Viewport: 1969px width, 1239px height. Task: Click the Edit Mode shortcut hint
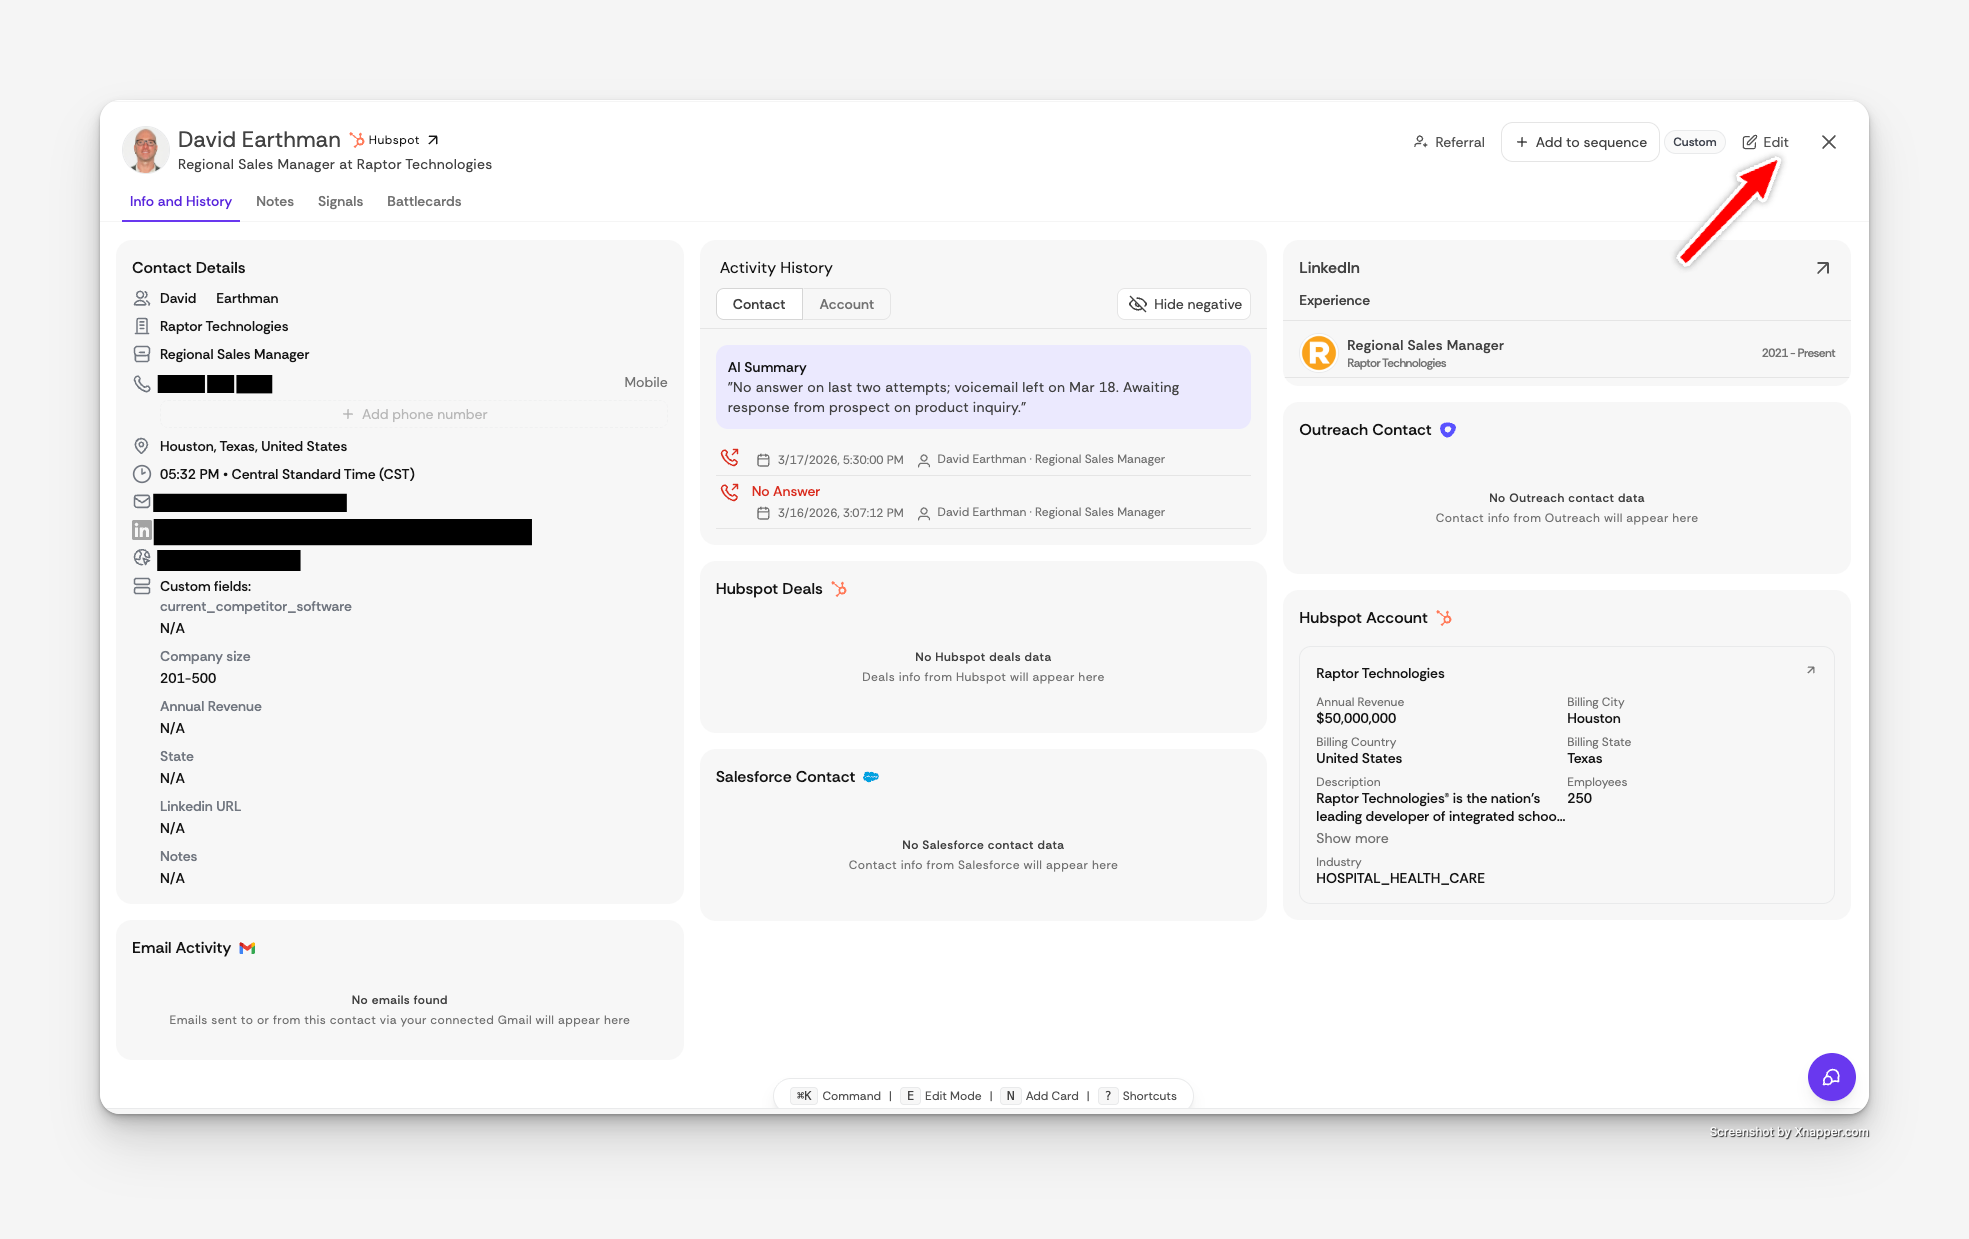click(x=941, y=1096)
